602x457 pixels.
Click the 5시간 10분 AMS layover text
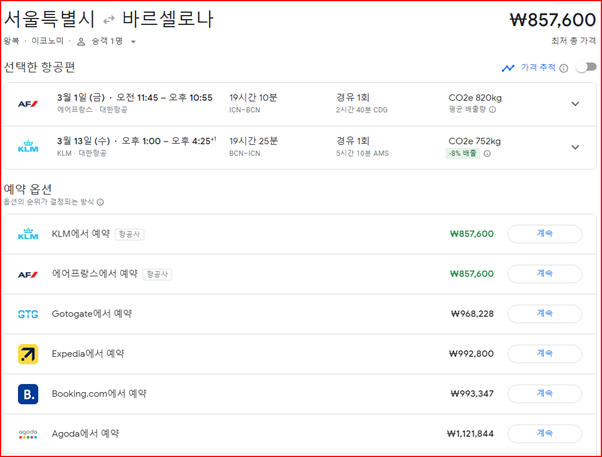362,153
